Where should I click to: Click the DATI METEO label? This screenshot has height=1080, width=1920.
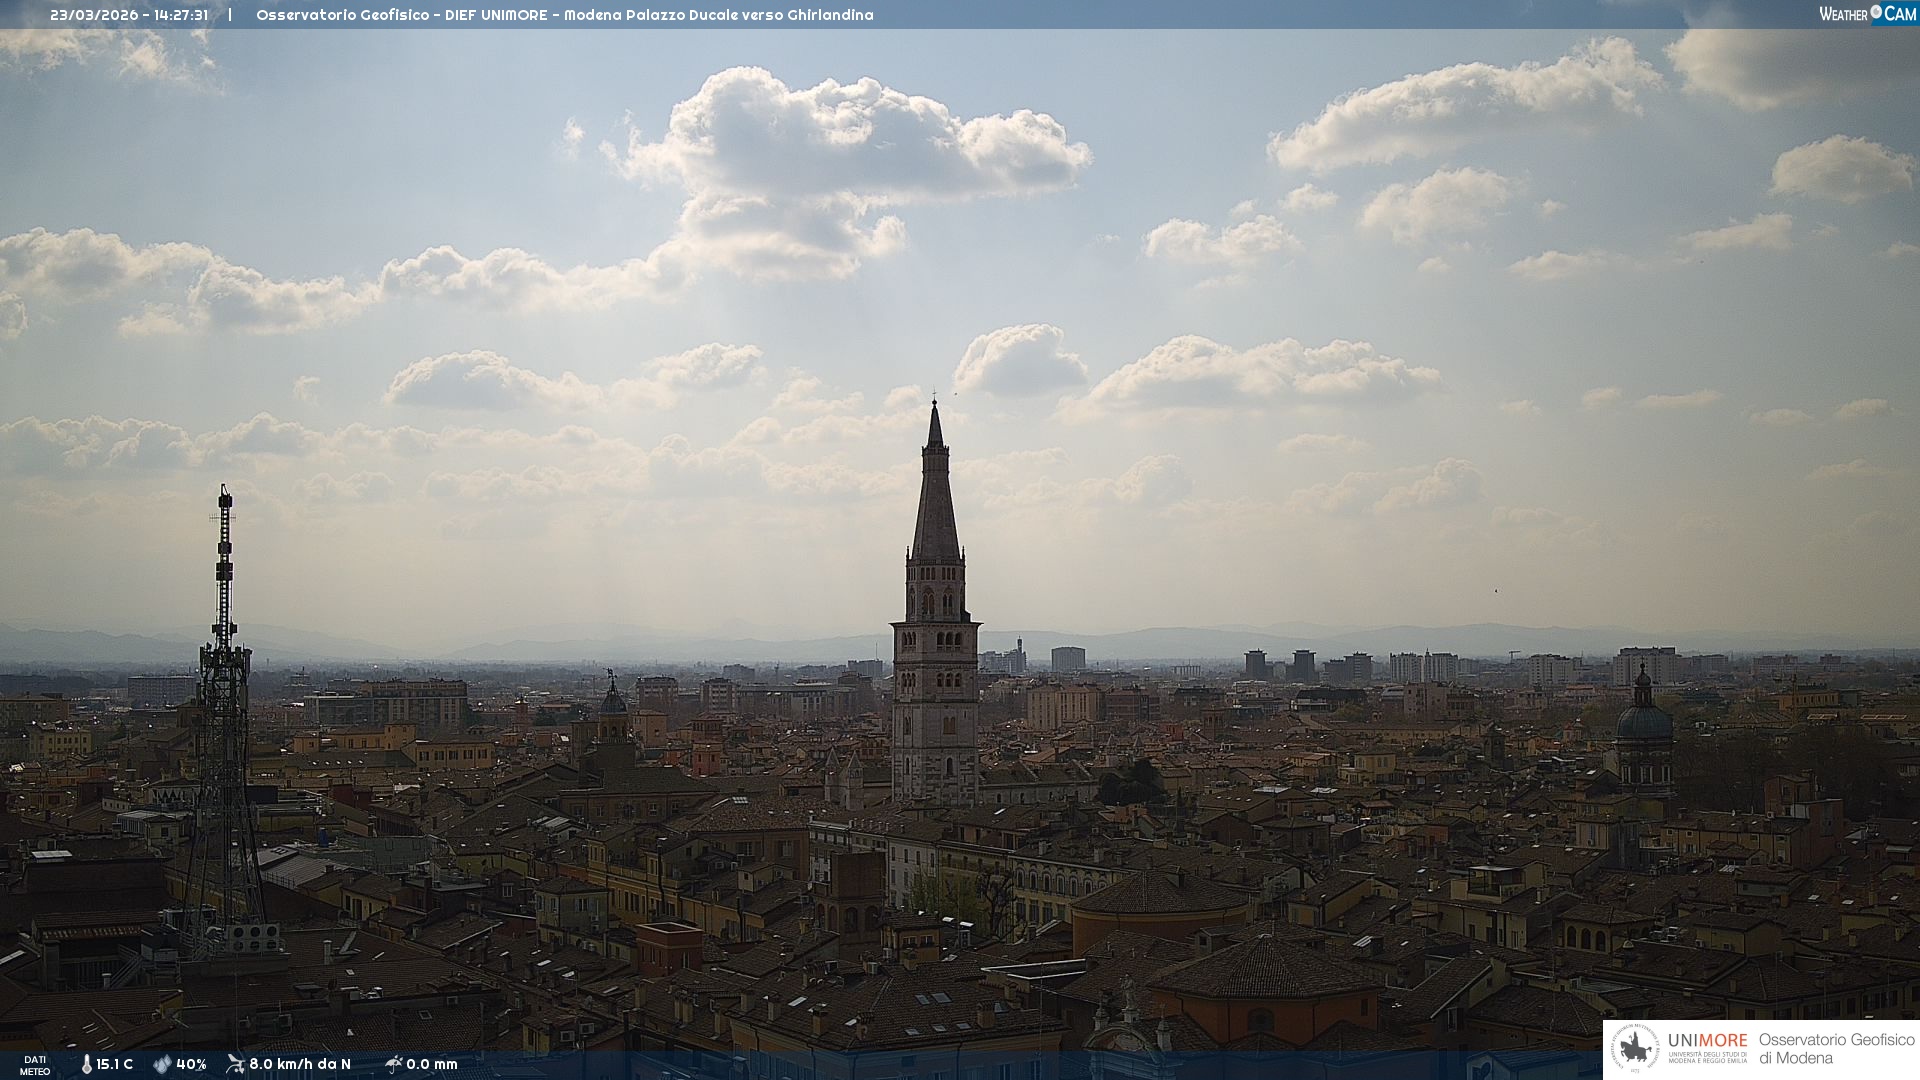(x=35, y=1065)
